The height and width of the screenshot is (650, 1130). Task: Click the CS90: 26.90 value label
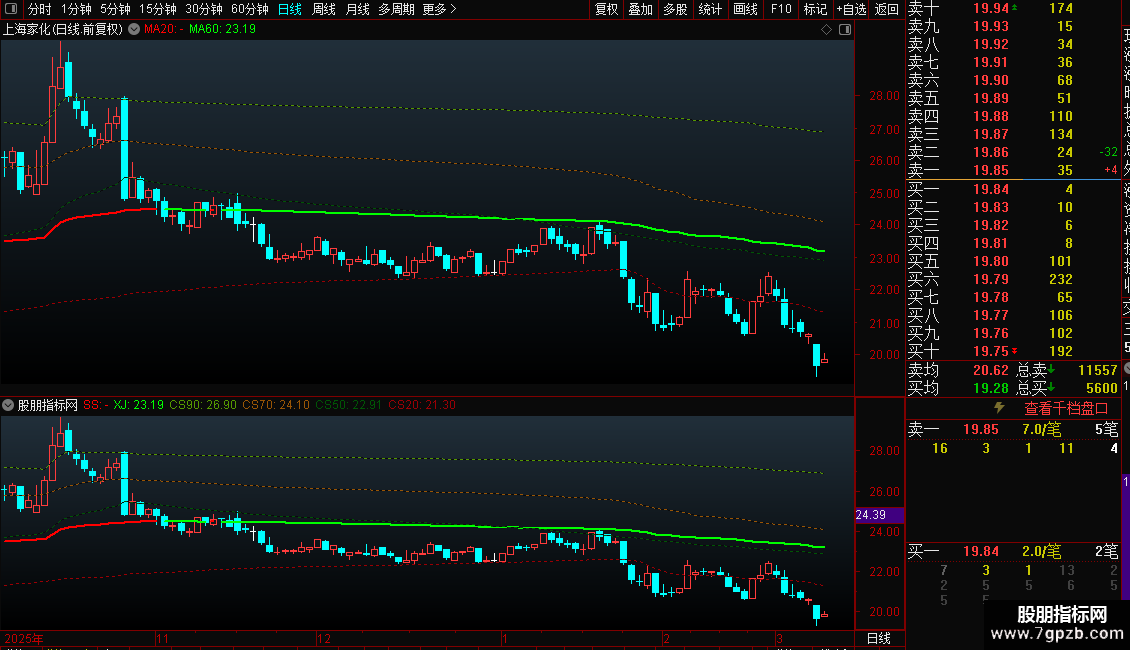[203, 405]
